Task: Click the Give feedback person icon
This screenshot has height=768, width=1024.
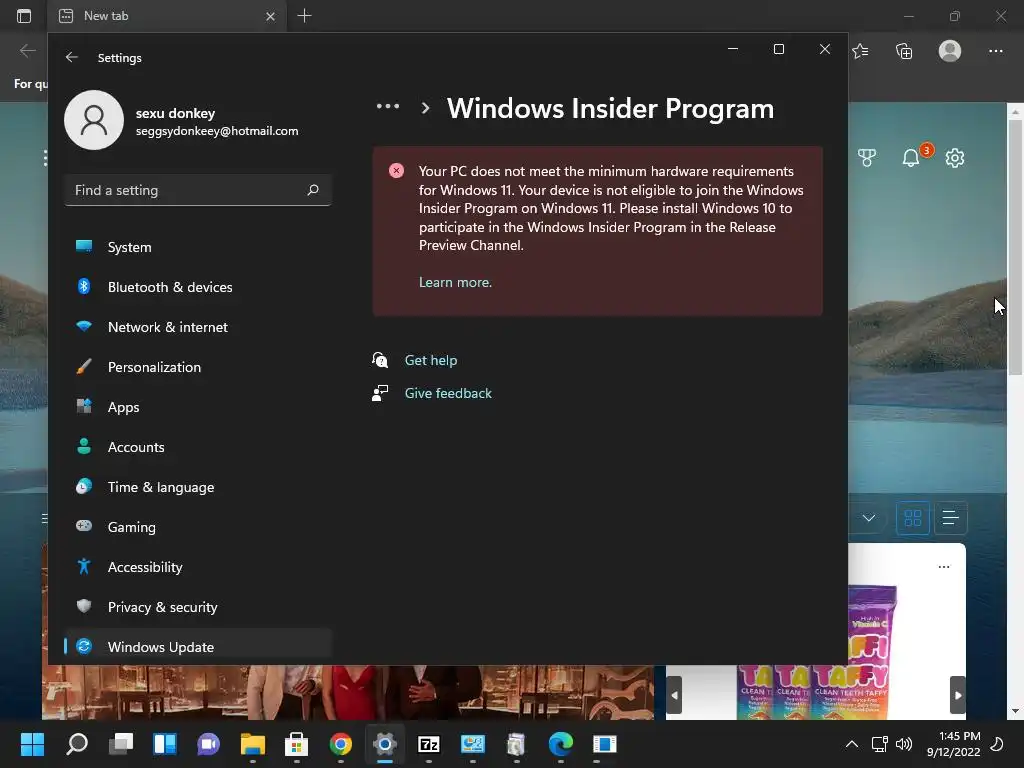Action: point(380,393)
